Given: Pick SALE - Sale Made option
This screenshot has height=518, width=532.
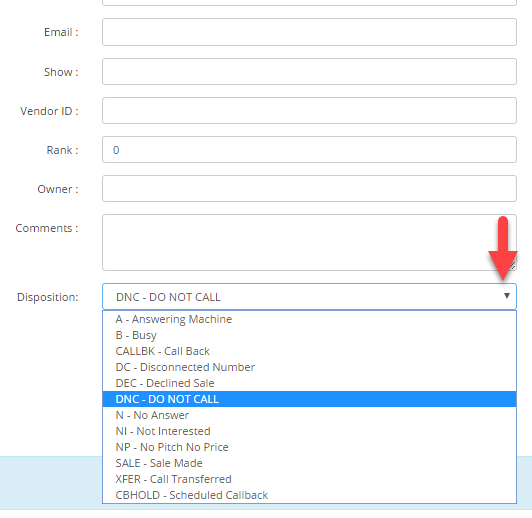Looking at the screenshot, I should click(x=309, y=463).
